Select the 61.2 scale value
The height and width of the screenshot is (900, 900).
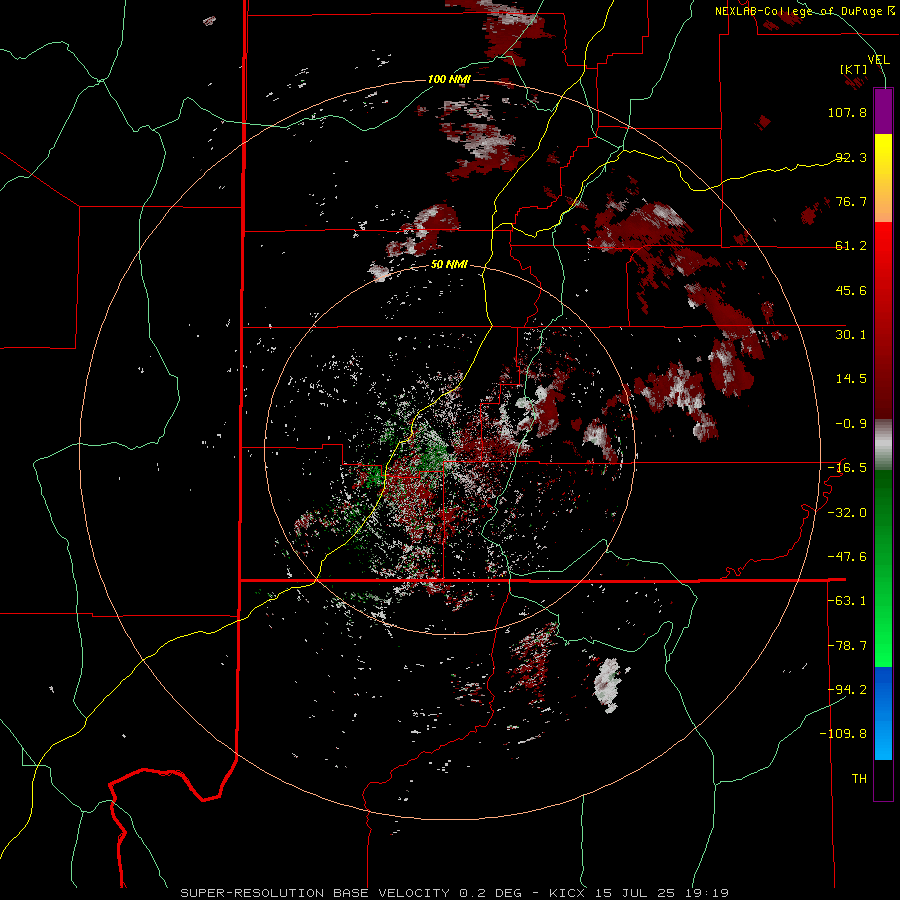[x=851, y=246]
